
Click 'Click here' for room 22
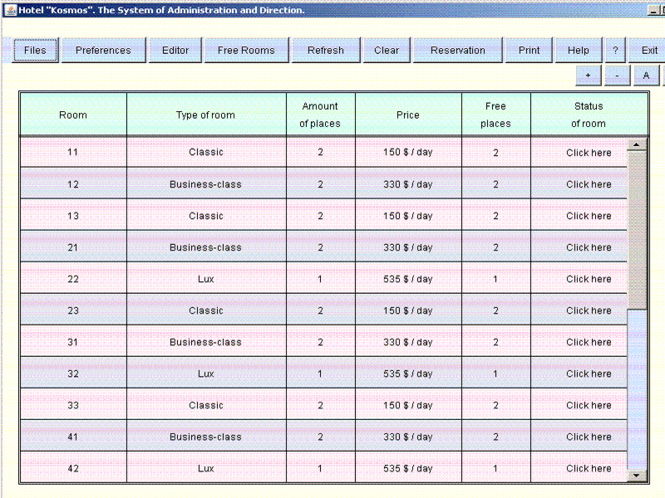pyautogui.click(x=589, y=279)
